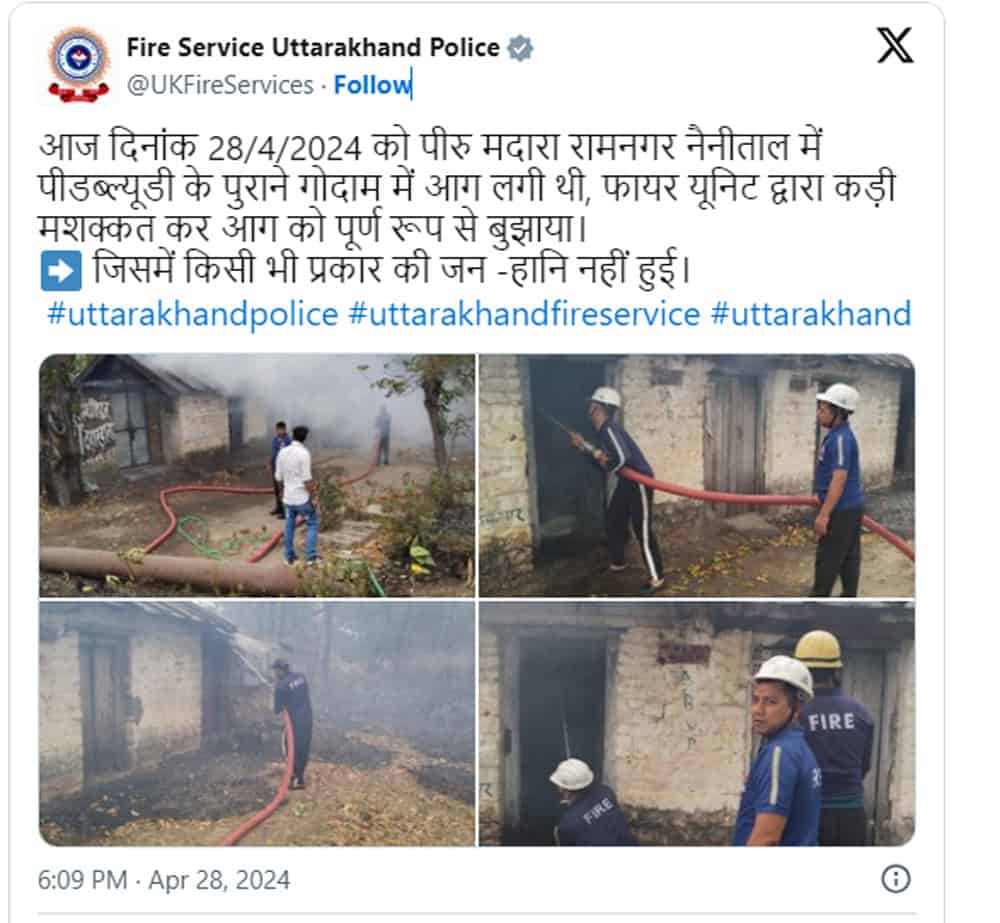View photo of firefighters holding red hose
Viewport: 1000px width, 923px height.
click(696, 475)
